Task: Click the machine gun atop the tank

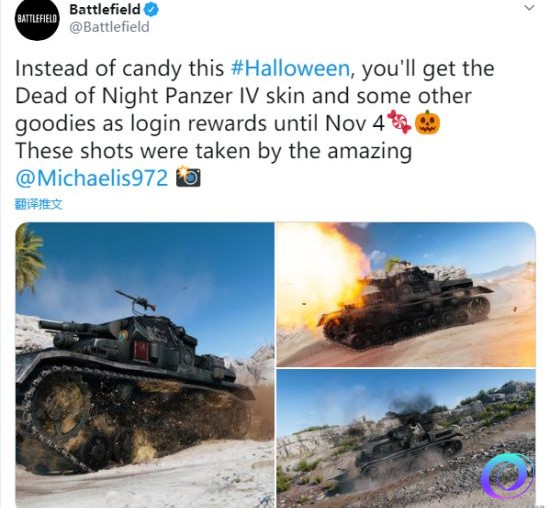Action: tap(136, 300)
